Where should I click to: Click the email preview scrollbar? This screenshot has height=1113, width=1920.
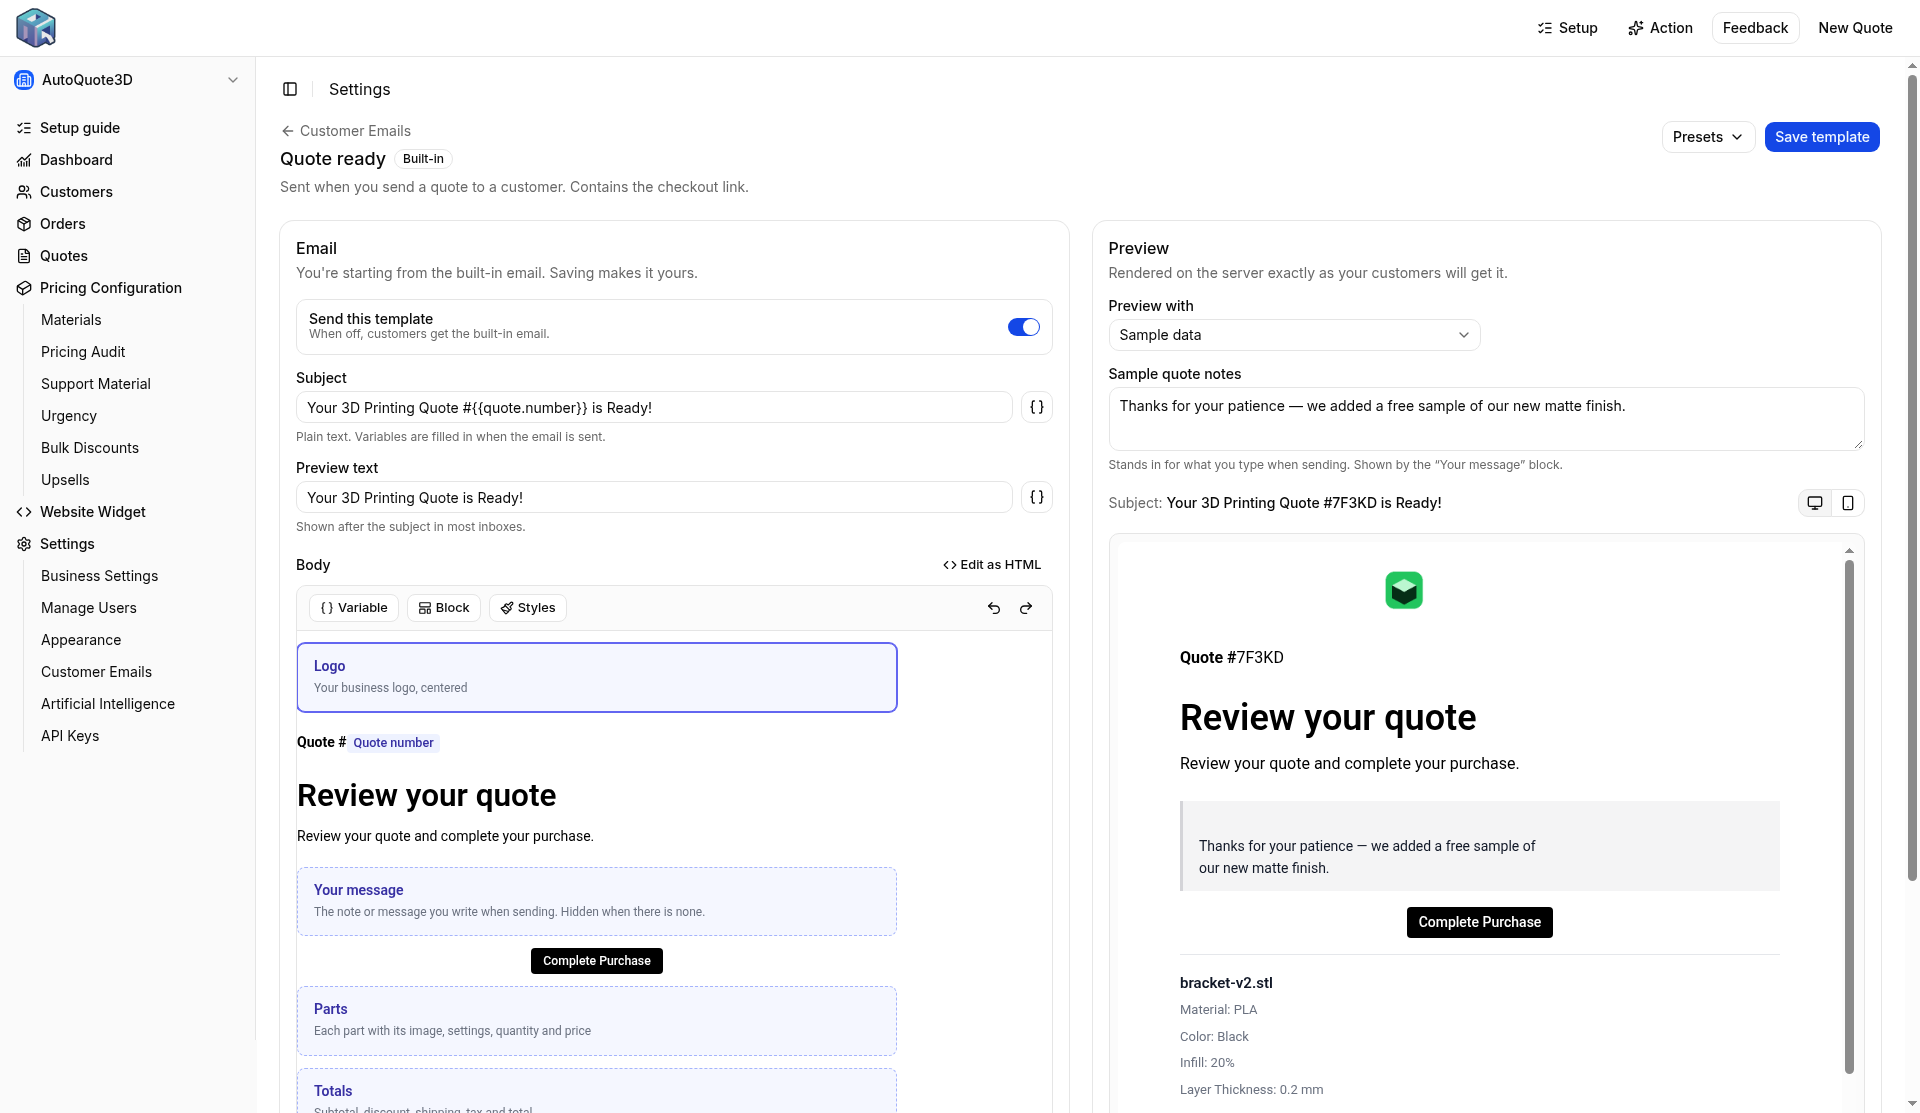(x=1849, y=815)
